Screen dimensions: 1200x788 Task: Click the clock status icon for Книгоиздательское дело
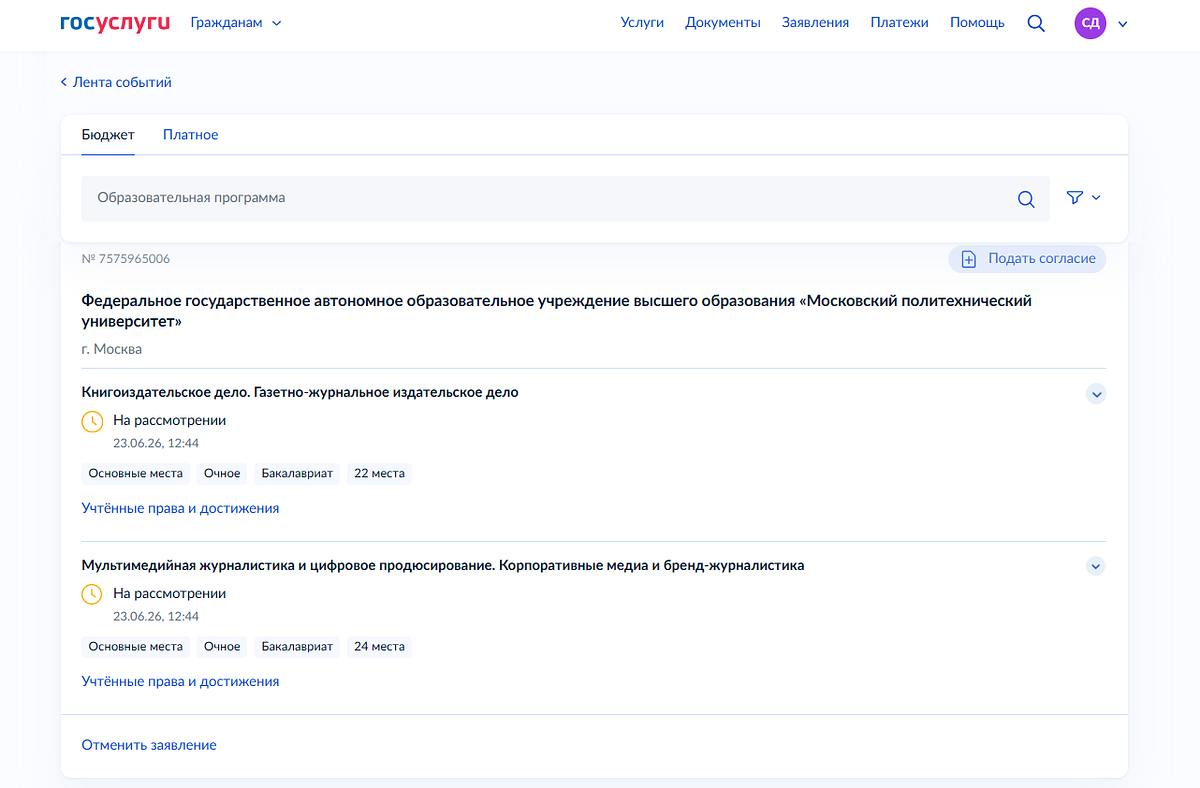pos(92,421)
